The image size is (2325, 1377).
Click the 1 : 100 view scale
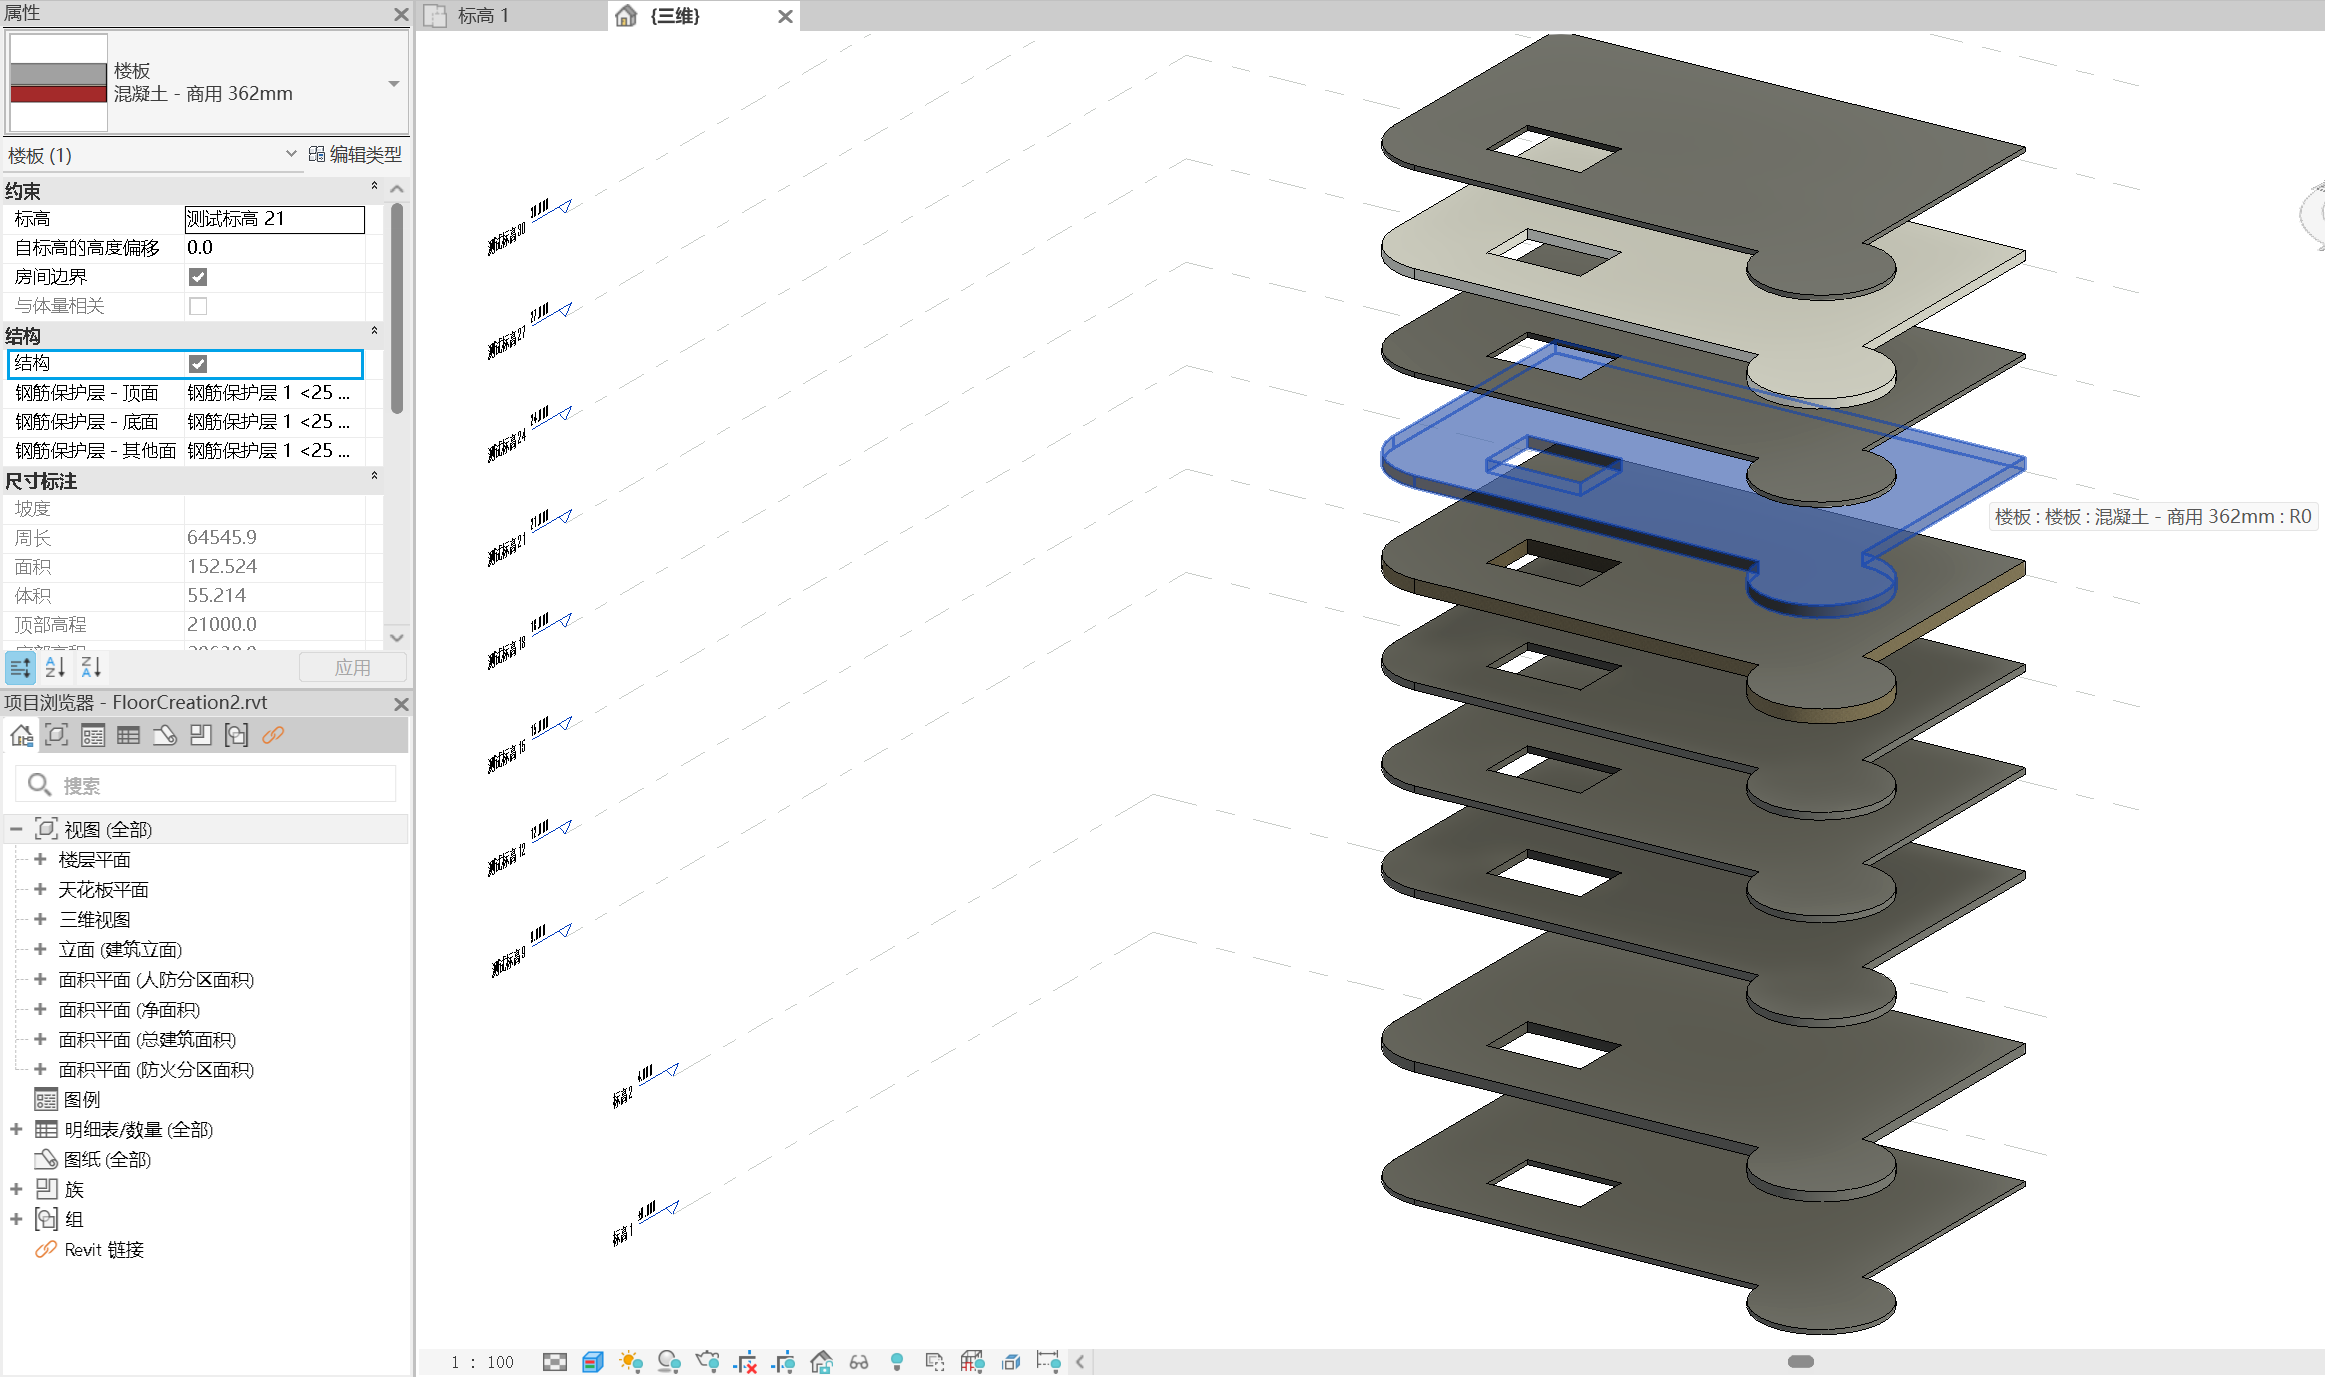click(482, 1362)
